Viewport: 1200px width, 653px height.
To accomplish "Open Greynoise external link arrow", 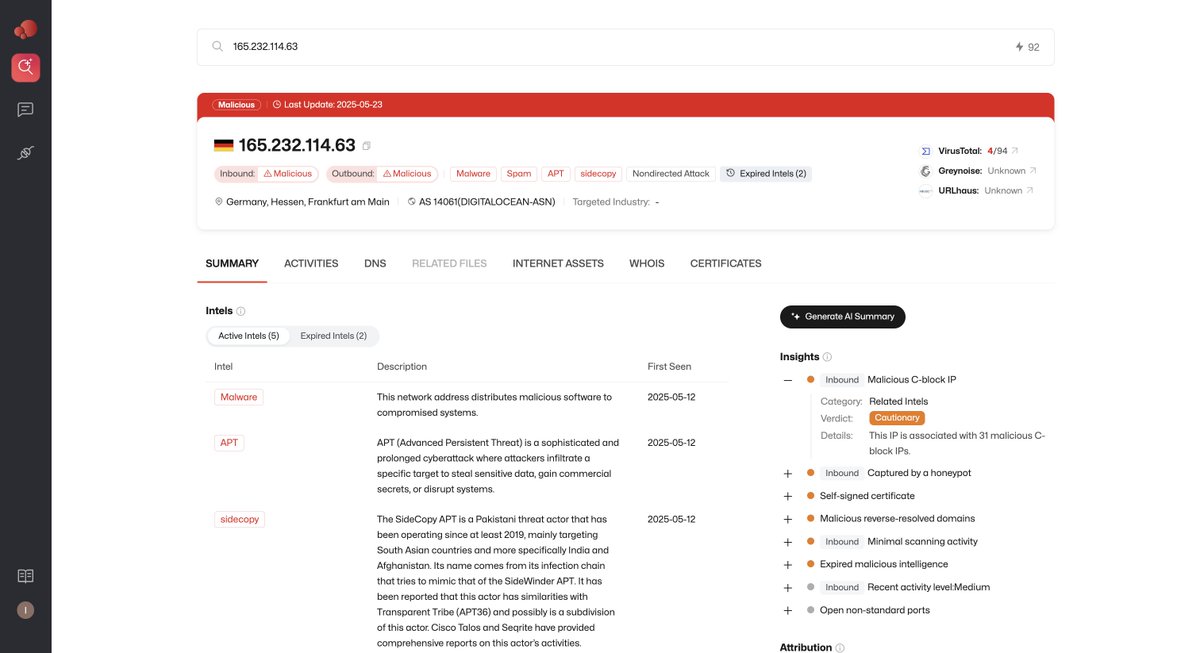I will click(1033, 171).
